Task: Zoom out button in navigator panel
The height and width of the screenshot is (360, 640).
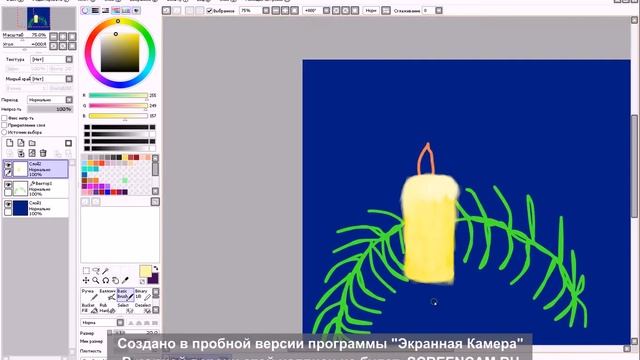Action: [x=53, y=36]
